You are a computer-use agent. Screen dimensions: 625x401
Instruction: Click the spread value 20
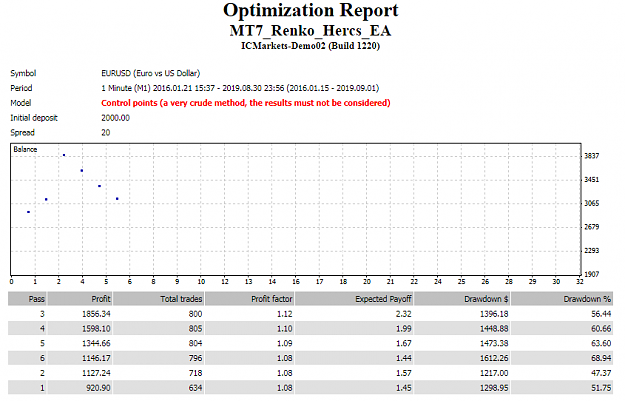(106, 133)
